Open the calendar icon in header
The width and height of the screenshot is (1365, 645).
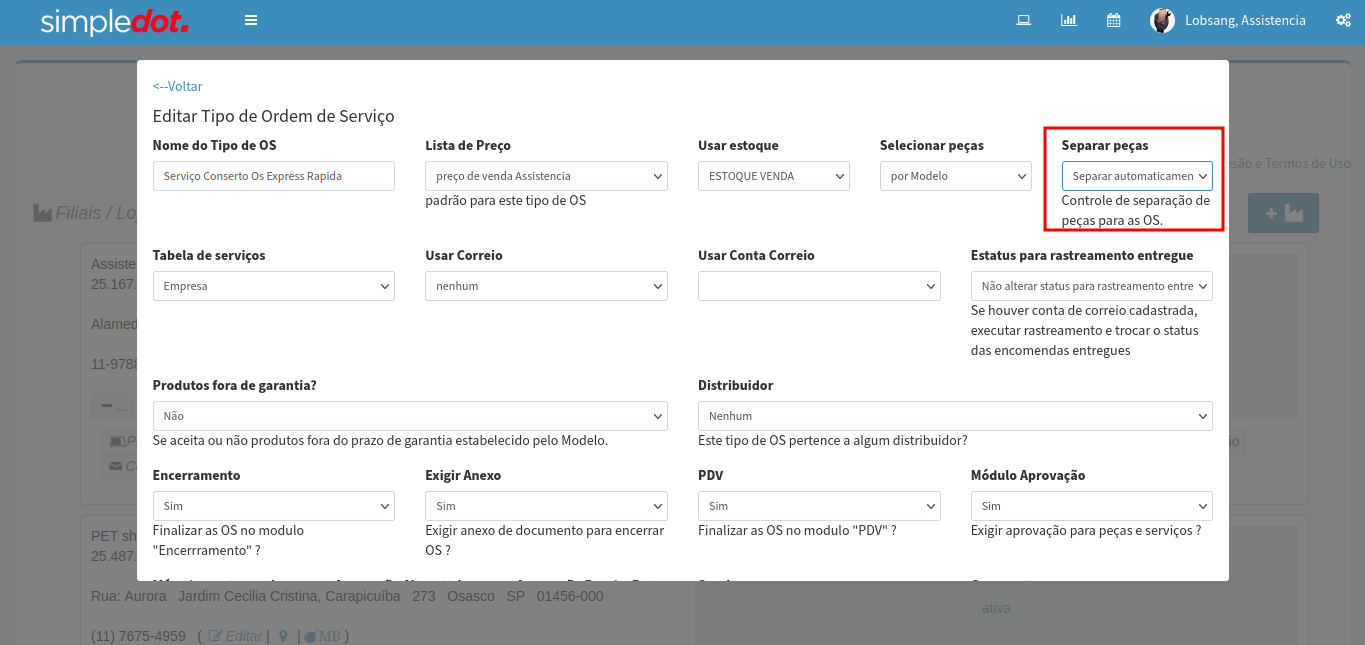[1113, 20]
